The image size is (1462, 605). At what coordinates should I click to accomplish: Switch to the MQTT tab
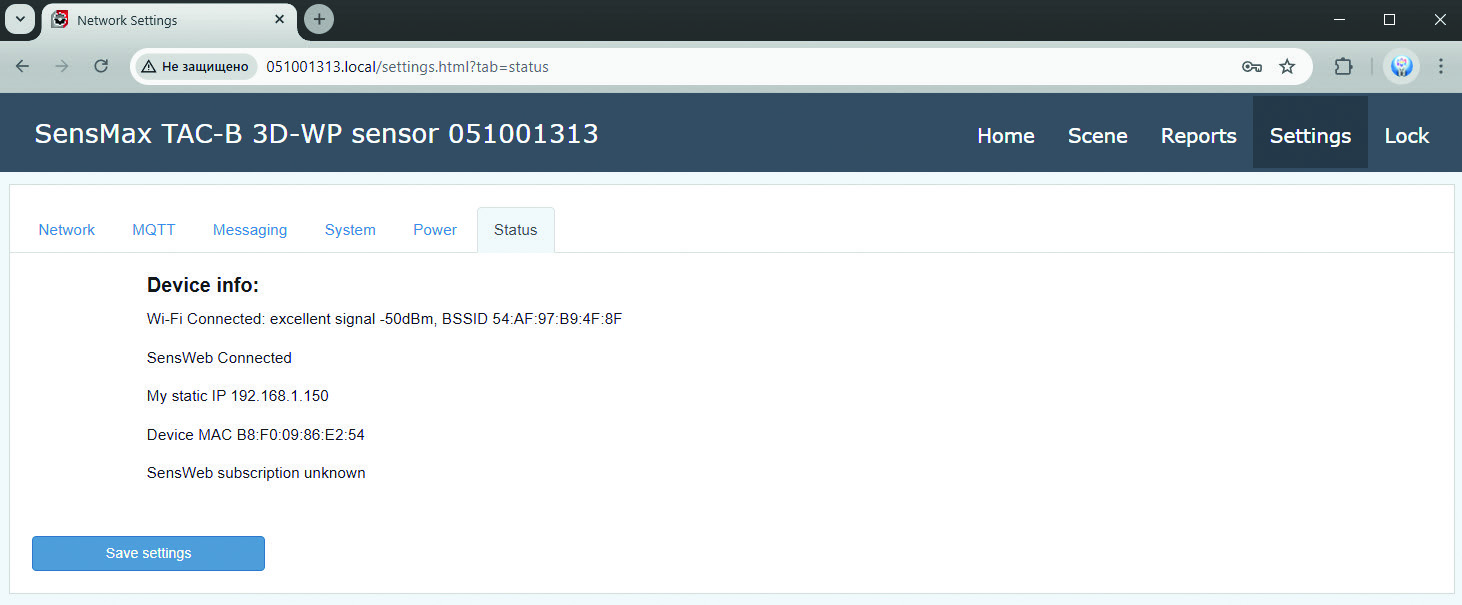point(154,230)
